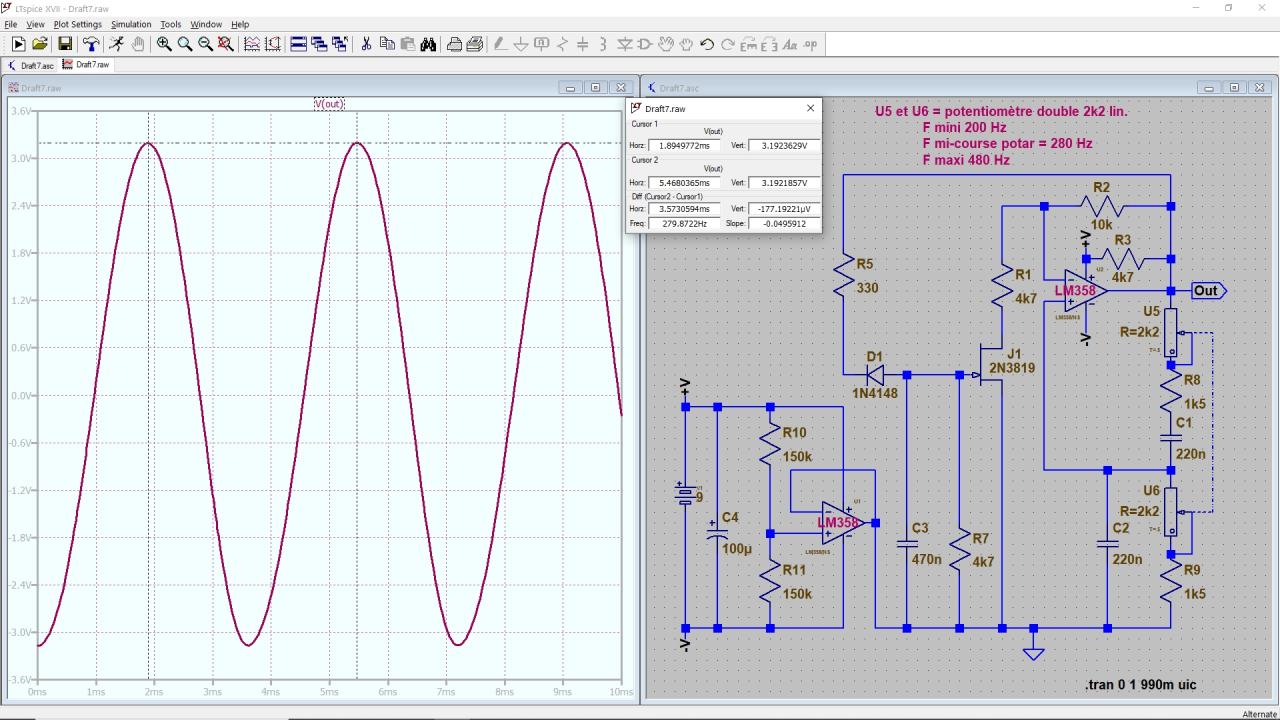
Task: Open the Plot Settings menu
Action: tap(77, 24)
